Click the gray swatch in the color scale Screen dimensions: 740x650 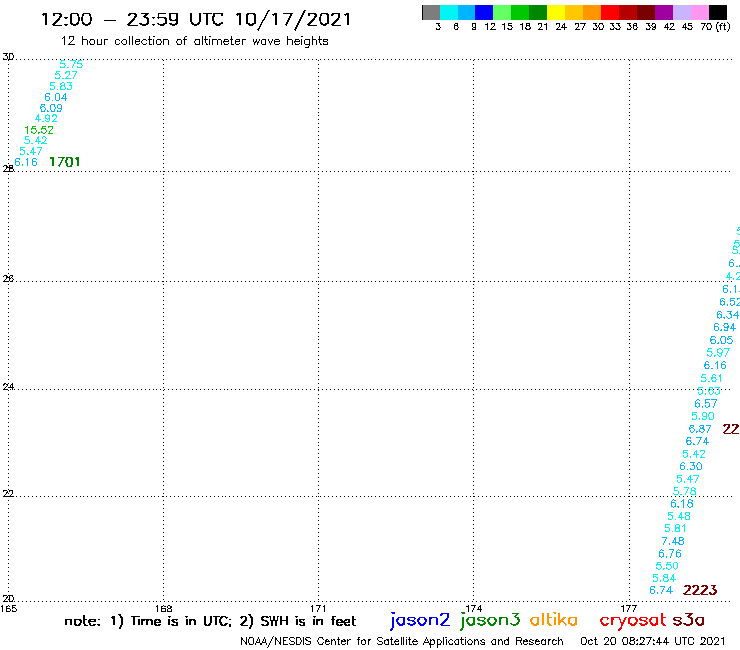(x=431, y=12)
